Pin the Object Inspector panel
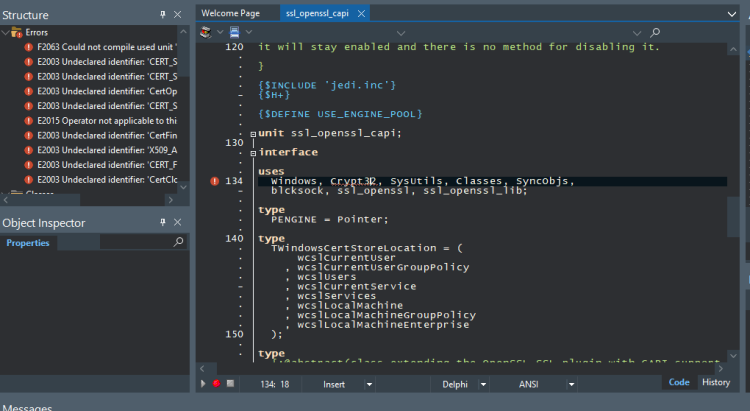Viewport: 750px width, 411px height. [163, 222]
